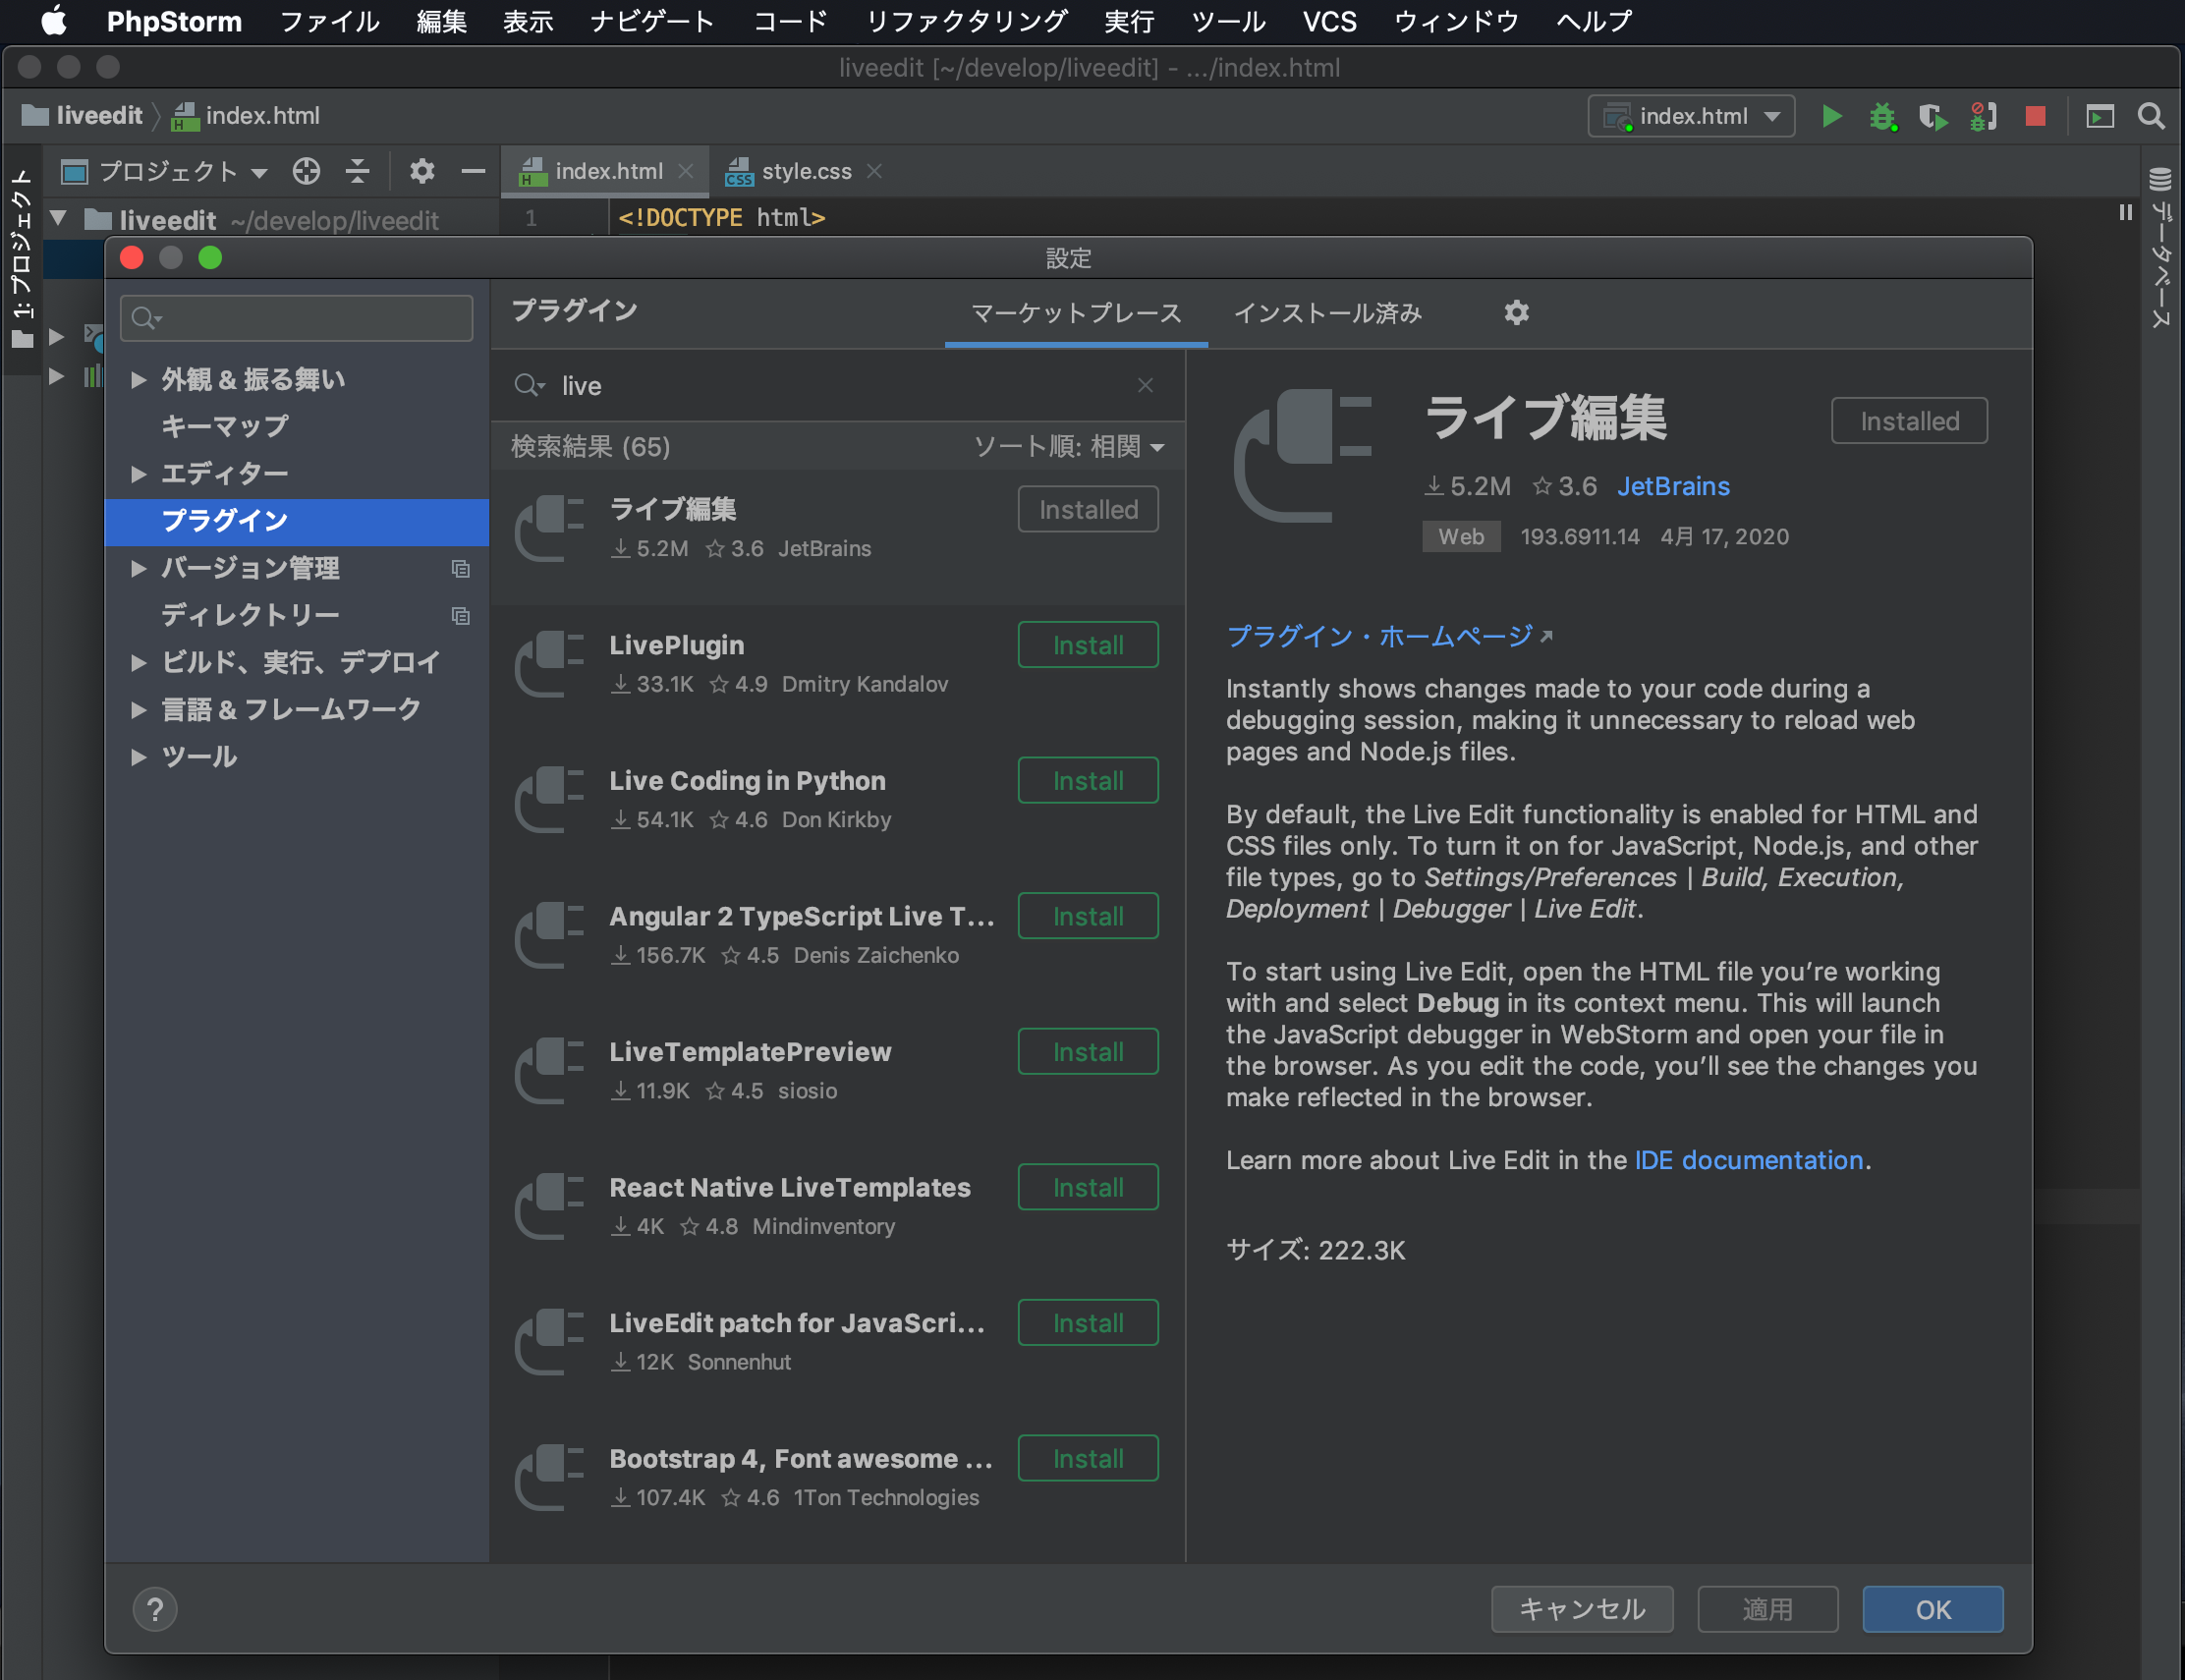Hide the project tool window
This screenshot has width=2185, height=1680.
tap(472, 171)
